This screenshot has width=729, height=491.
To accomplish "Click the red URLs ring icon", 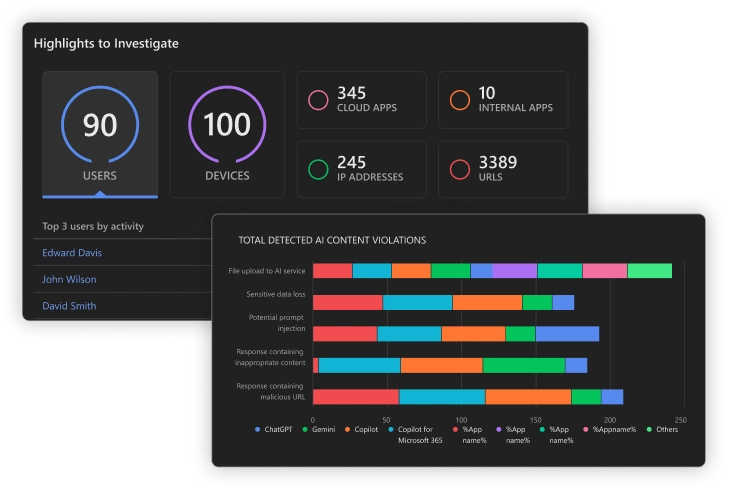I will click(460, 169).
